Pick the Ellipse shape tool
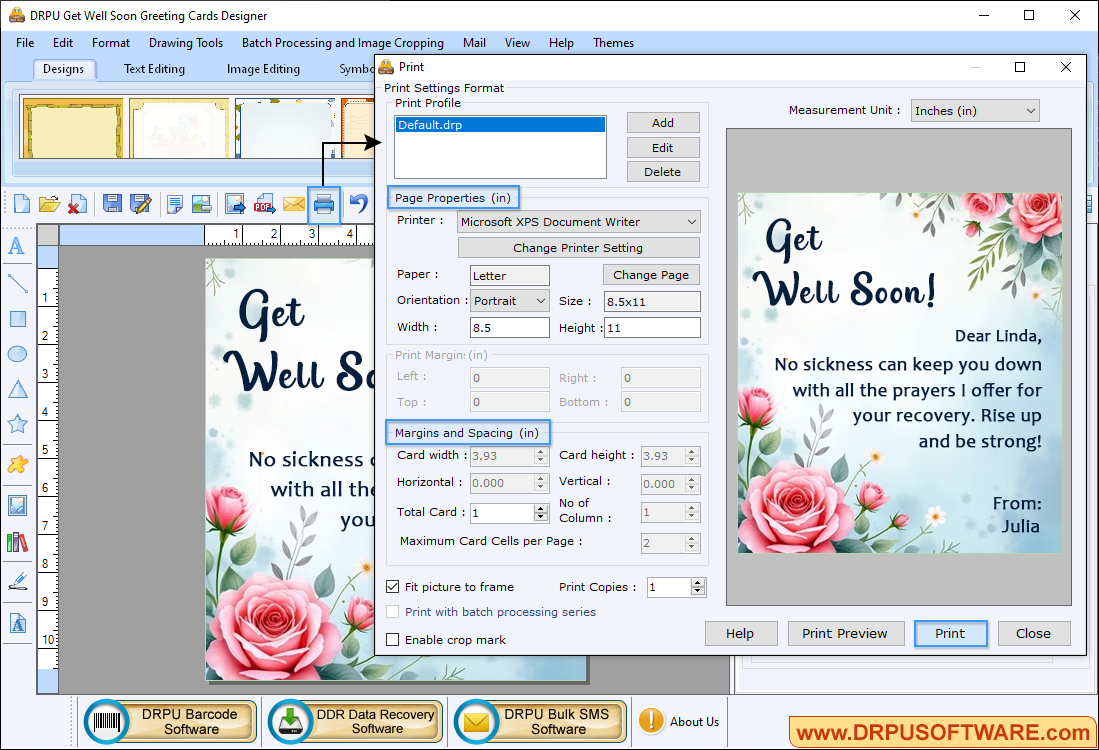The width and height of the screenshot is (1099, 750). tap(16, 353)
